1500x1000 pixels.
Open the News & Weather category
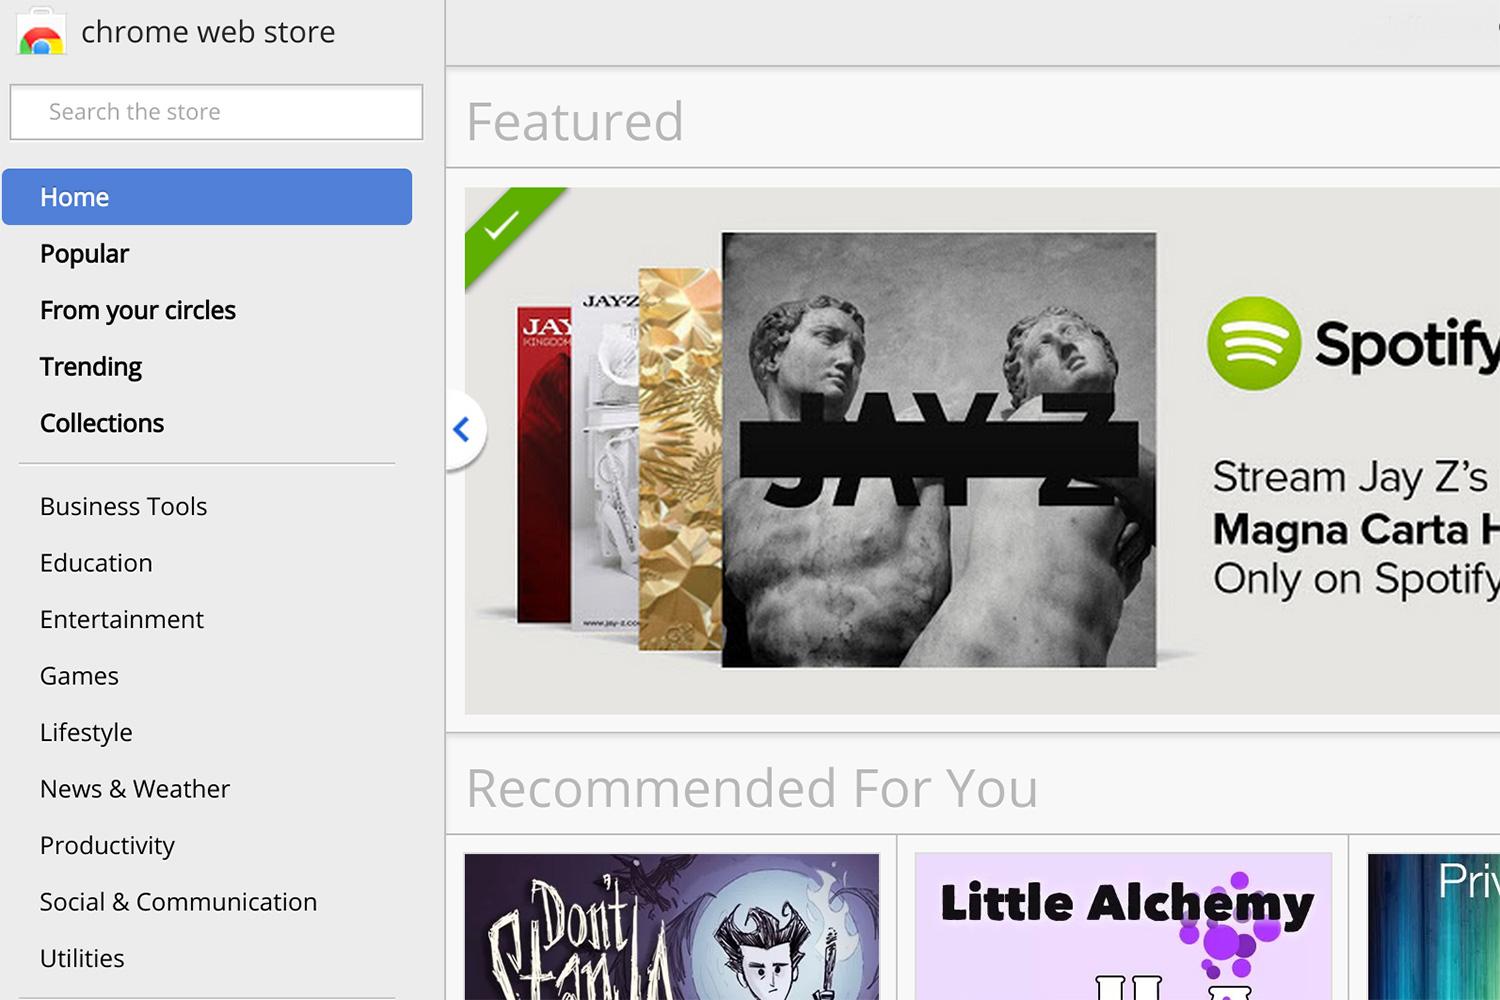click(x=135, y=789)
